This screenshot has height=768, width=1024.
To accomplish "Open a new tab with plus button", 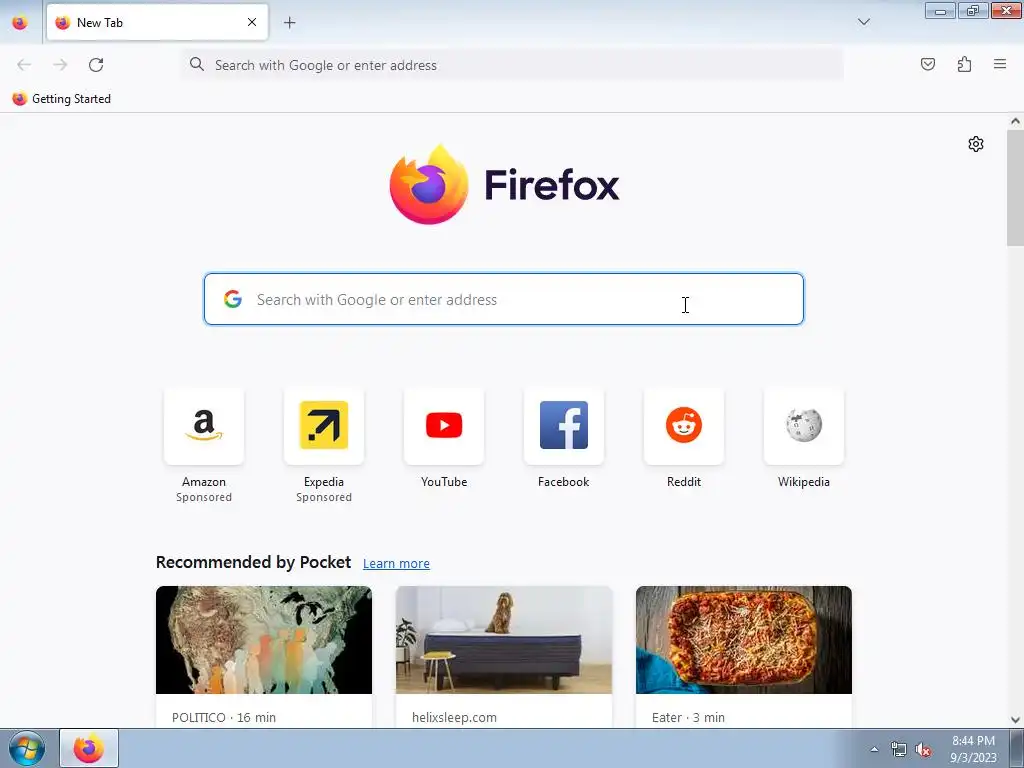I will [x=290, y=23].
